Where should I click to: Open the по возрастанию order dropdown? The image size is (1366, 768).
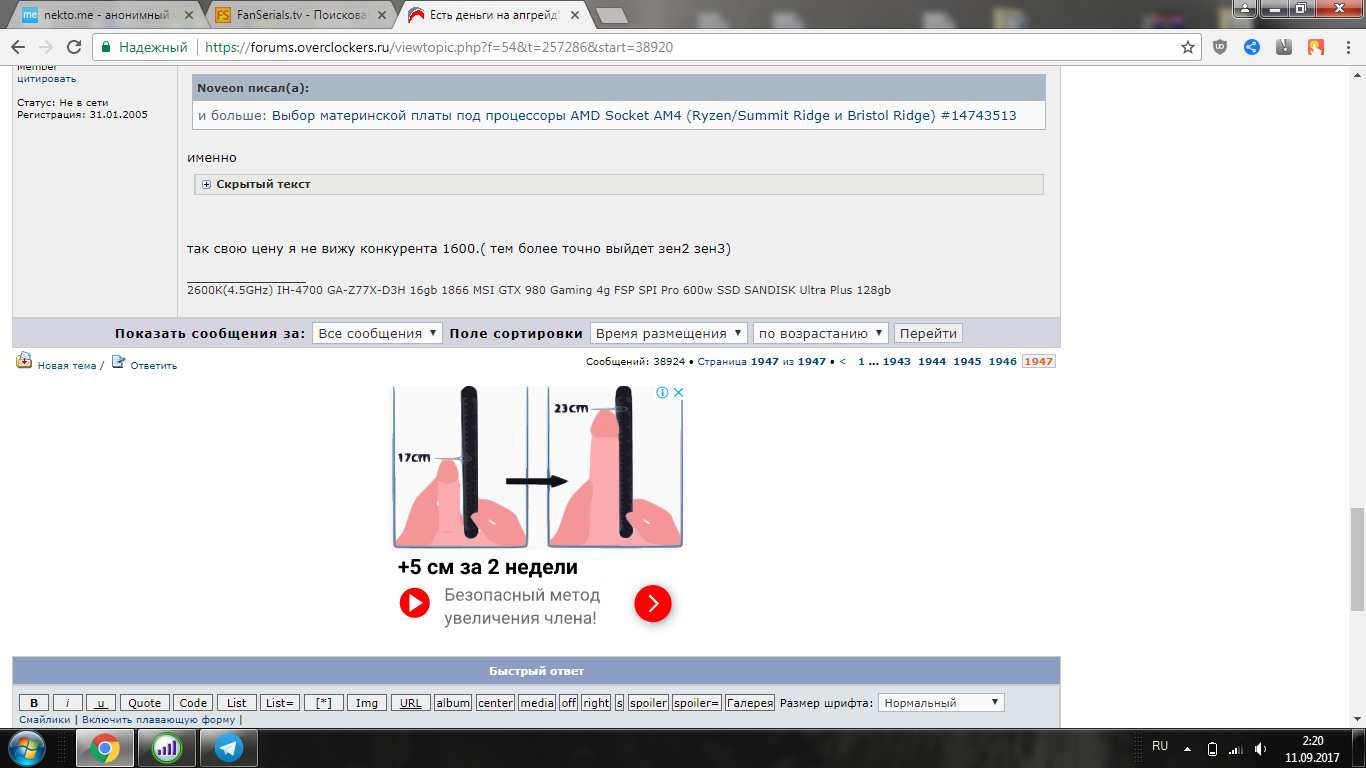821,333
